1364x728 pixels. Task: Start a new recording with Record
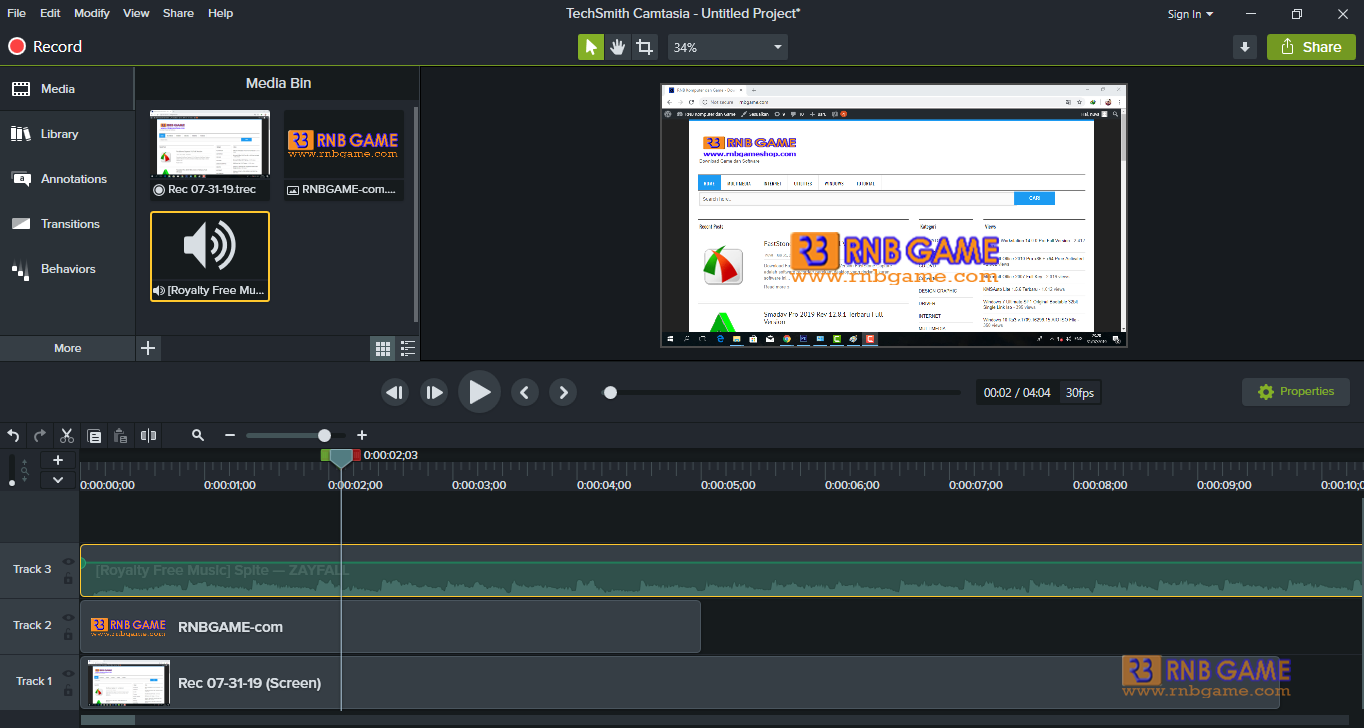tap(45, 47)
